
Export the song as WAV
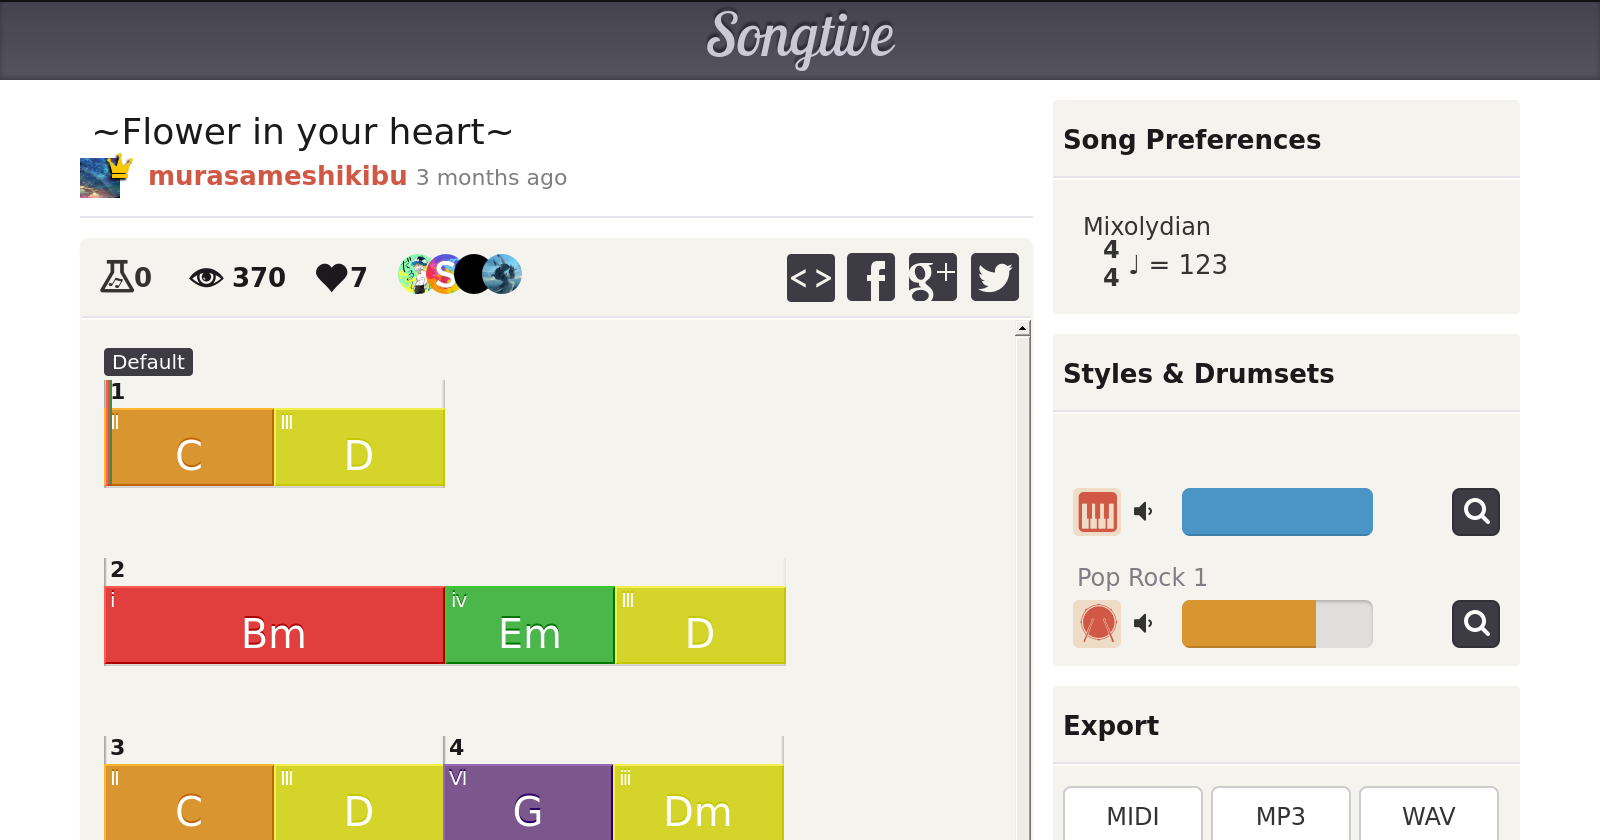coord(1428,816)
